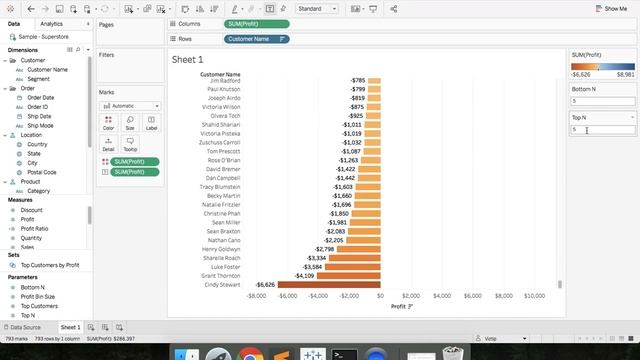Collapse the Location hierarchy
This screenshot has height=360, width=640.
[5, 135]
